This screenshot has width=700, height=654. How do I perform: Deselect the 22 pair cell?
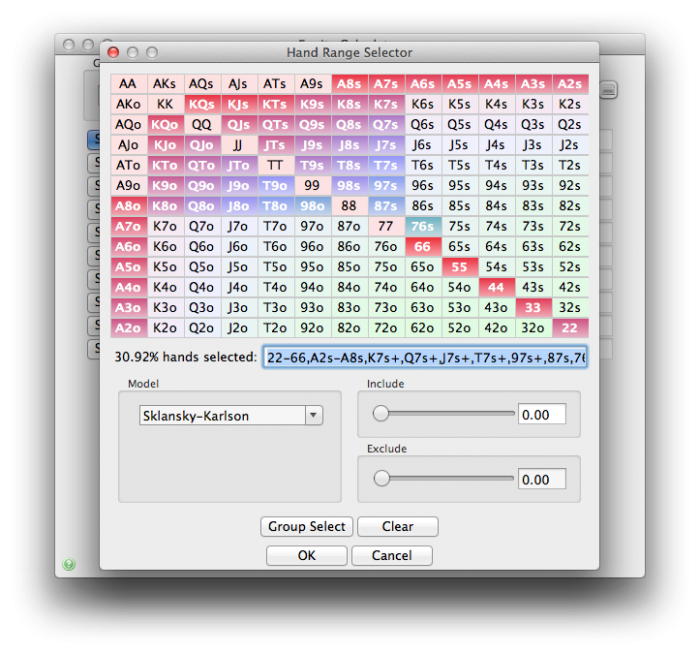[570, 328]
